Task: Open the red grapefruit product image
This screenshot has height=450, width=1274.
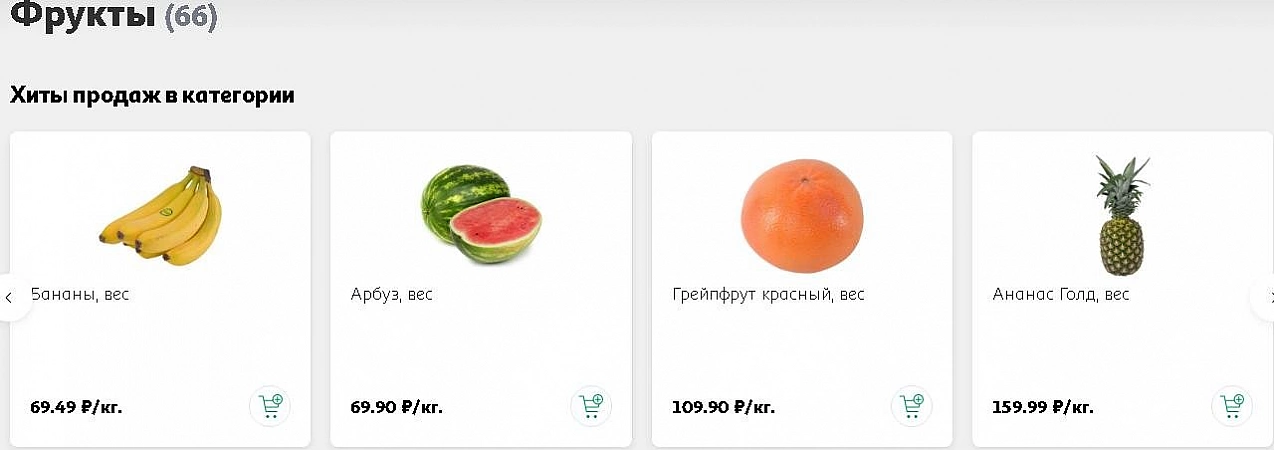Action: [x=802, y=215]
